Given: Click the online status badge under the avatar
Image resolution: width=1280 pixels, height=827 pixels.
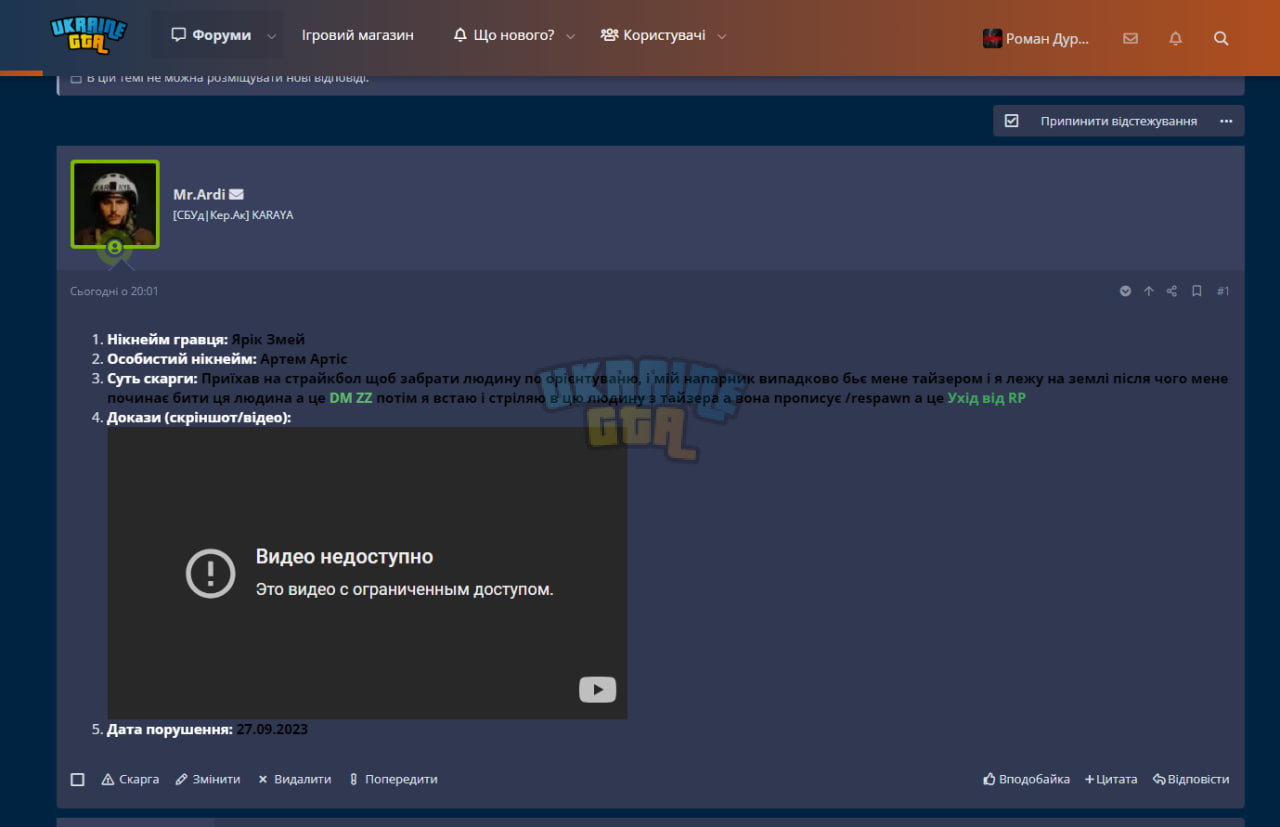Looking at the screenshot, I should point(115,246).
